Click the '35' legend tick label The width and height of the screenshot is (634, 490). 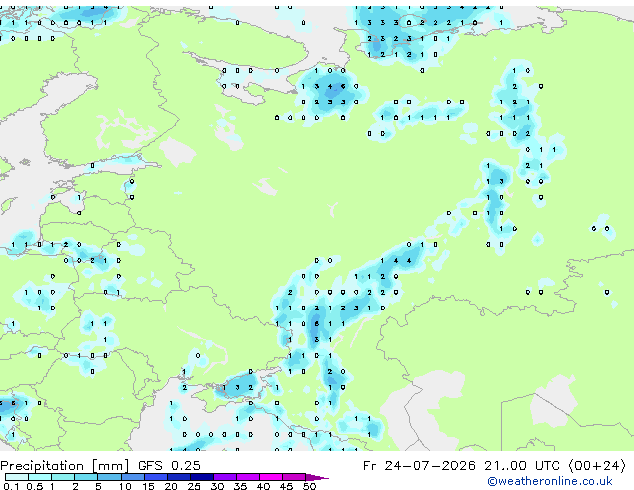(241, 486)
